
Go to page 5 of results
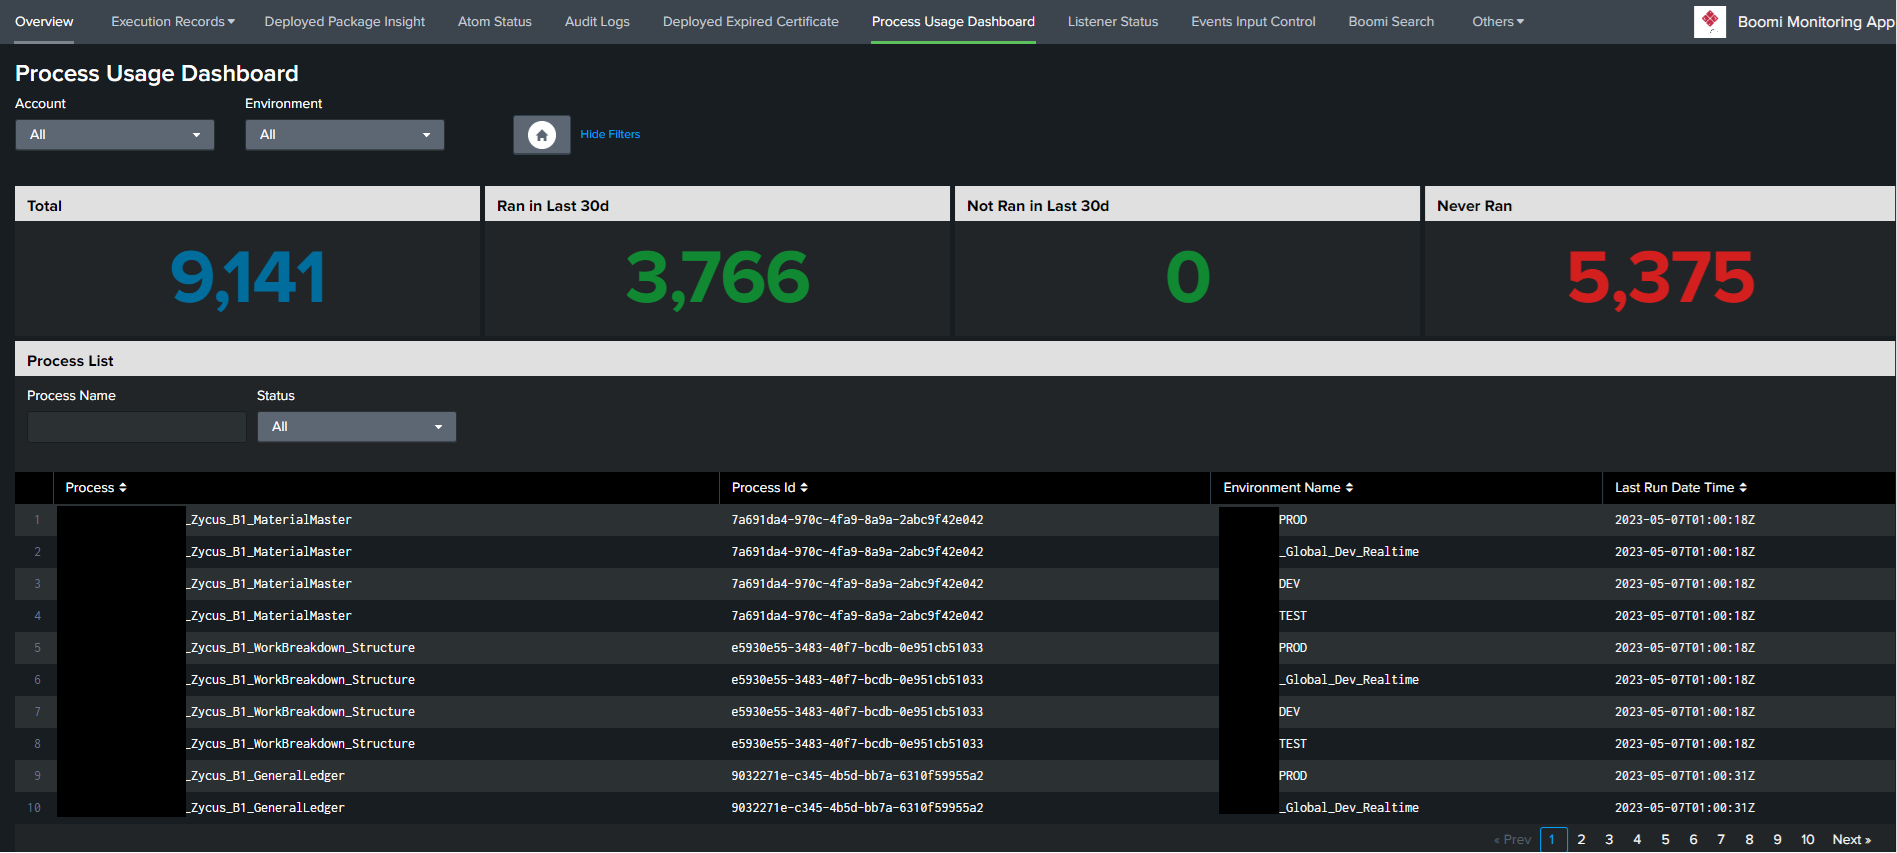tap(1665, 840)
